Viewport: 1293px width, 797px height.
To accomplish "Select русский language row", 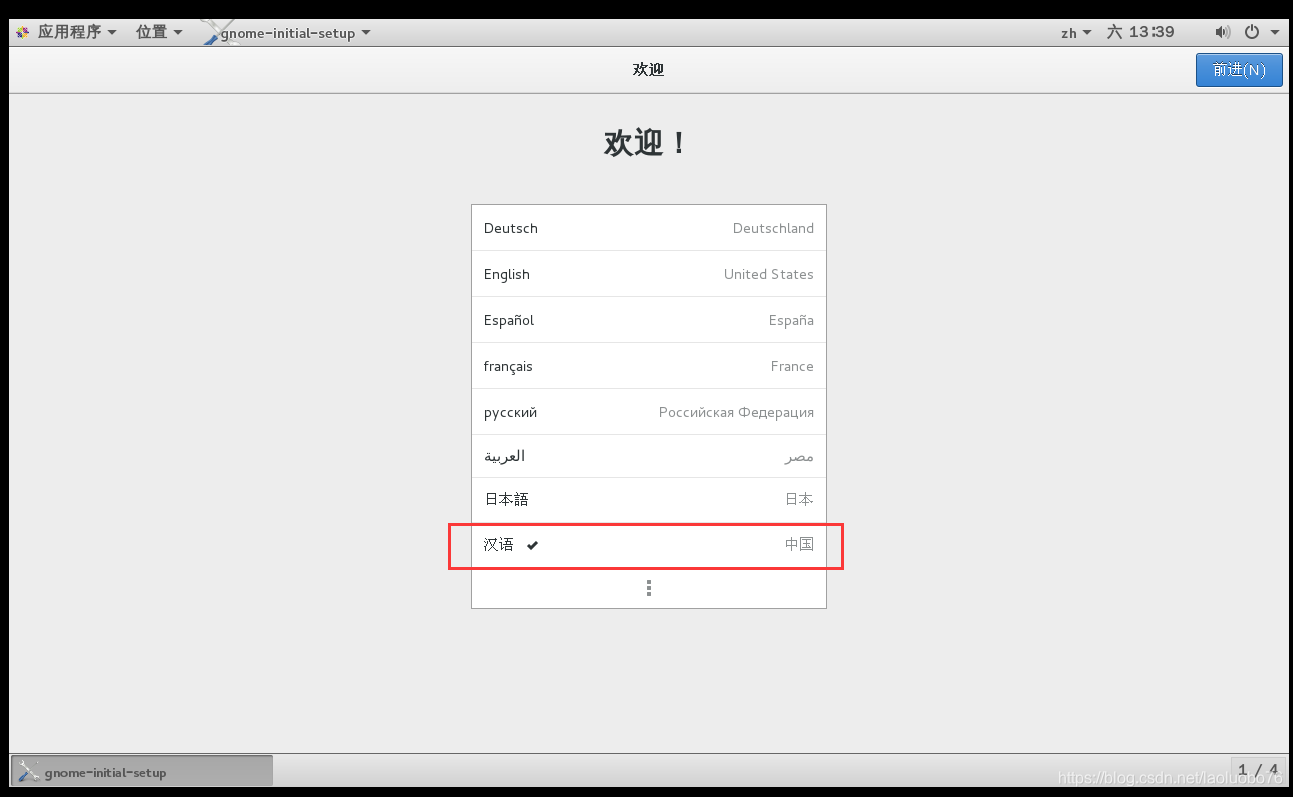I will (x=649, y=412).
